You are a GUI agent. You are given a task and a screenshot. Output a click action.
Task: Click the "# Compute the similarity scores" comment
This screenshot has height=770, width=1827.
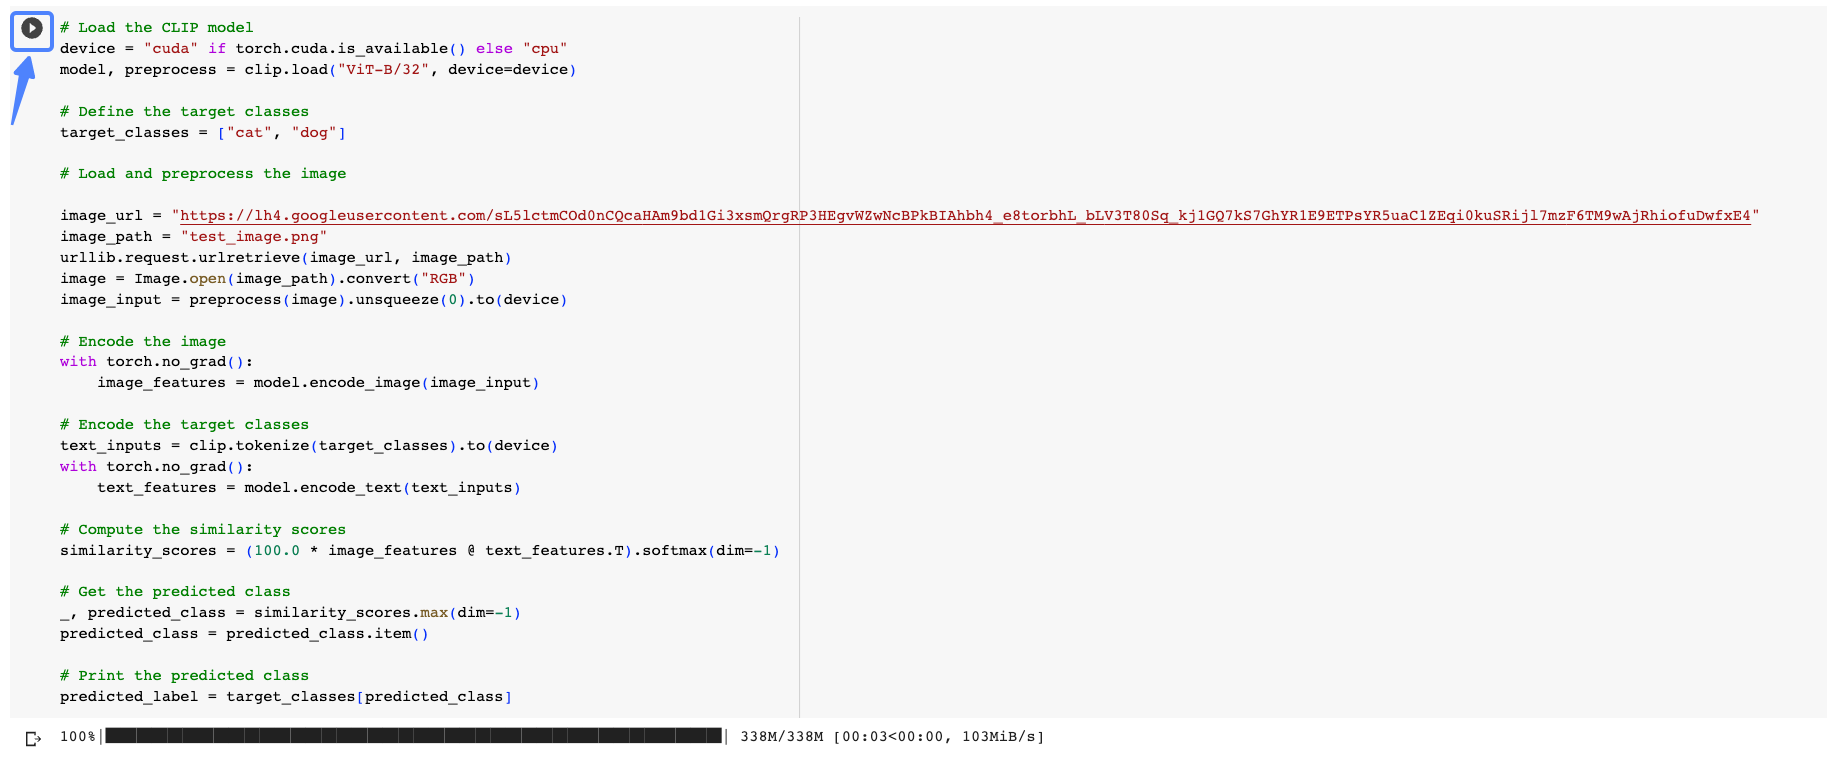[x=202, y=530]
